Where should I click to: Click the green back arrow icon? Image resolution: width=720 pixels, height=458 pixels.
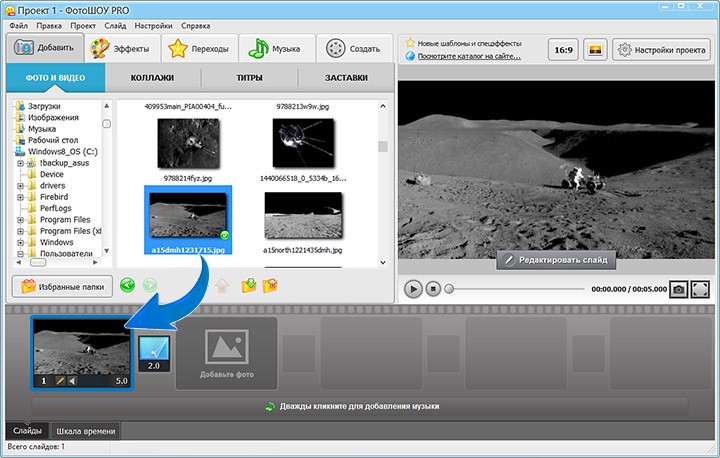coord(127,285)
